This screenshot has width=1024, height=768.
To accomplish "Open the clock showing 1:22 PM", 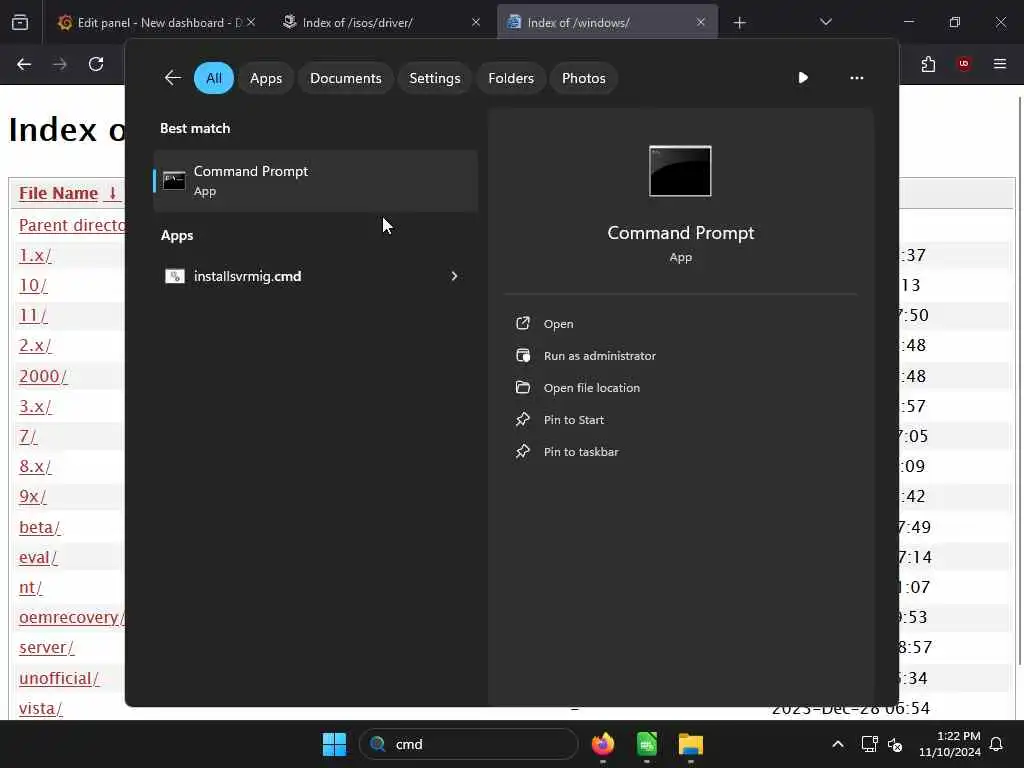I will coord(950,744).
